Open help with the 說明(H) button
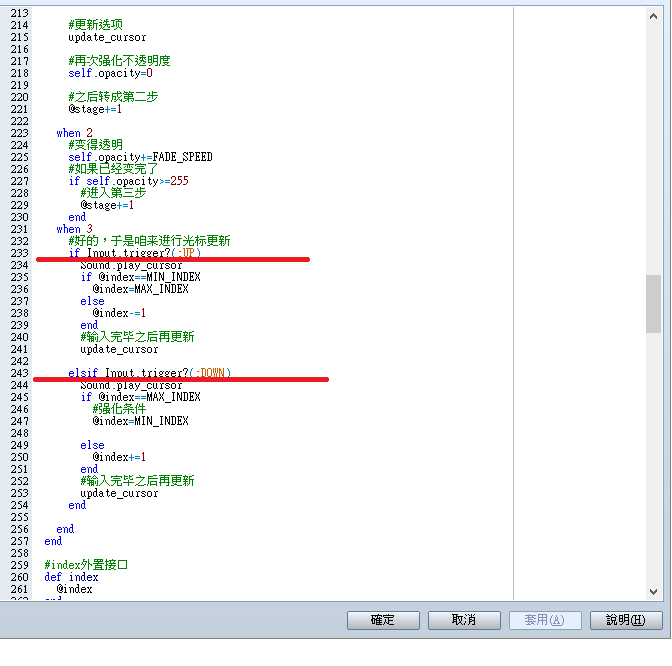 (x=626, y=620)
